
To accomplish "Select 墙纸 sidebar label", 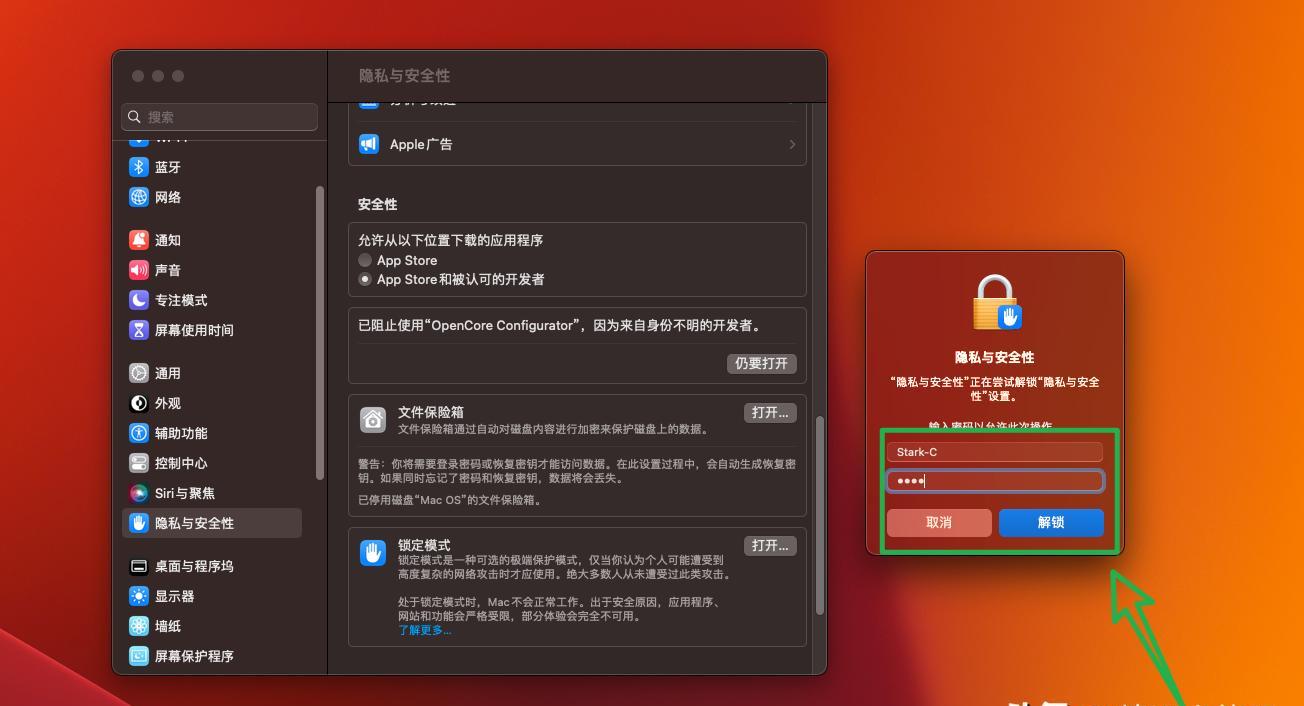I will point(168,626).
